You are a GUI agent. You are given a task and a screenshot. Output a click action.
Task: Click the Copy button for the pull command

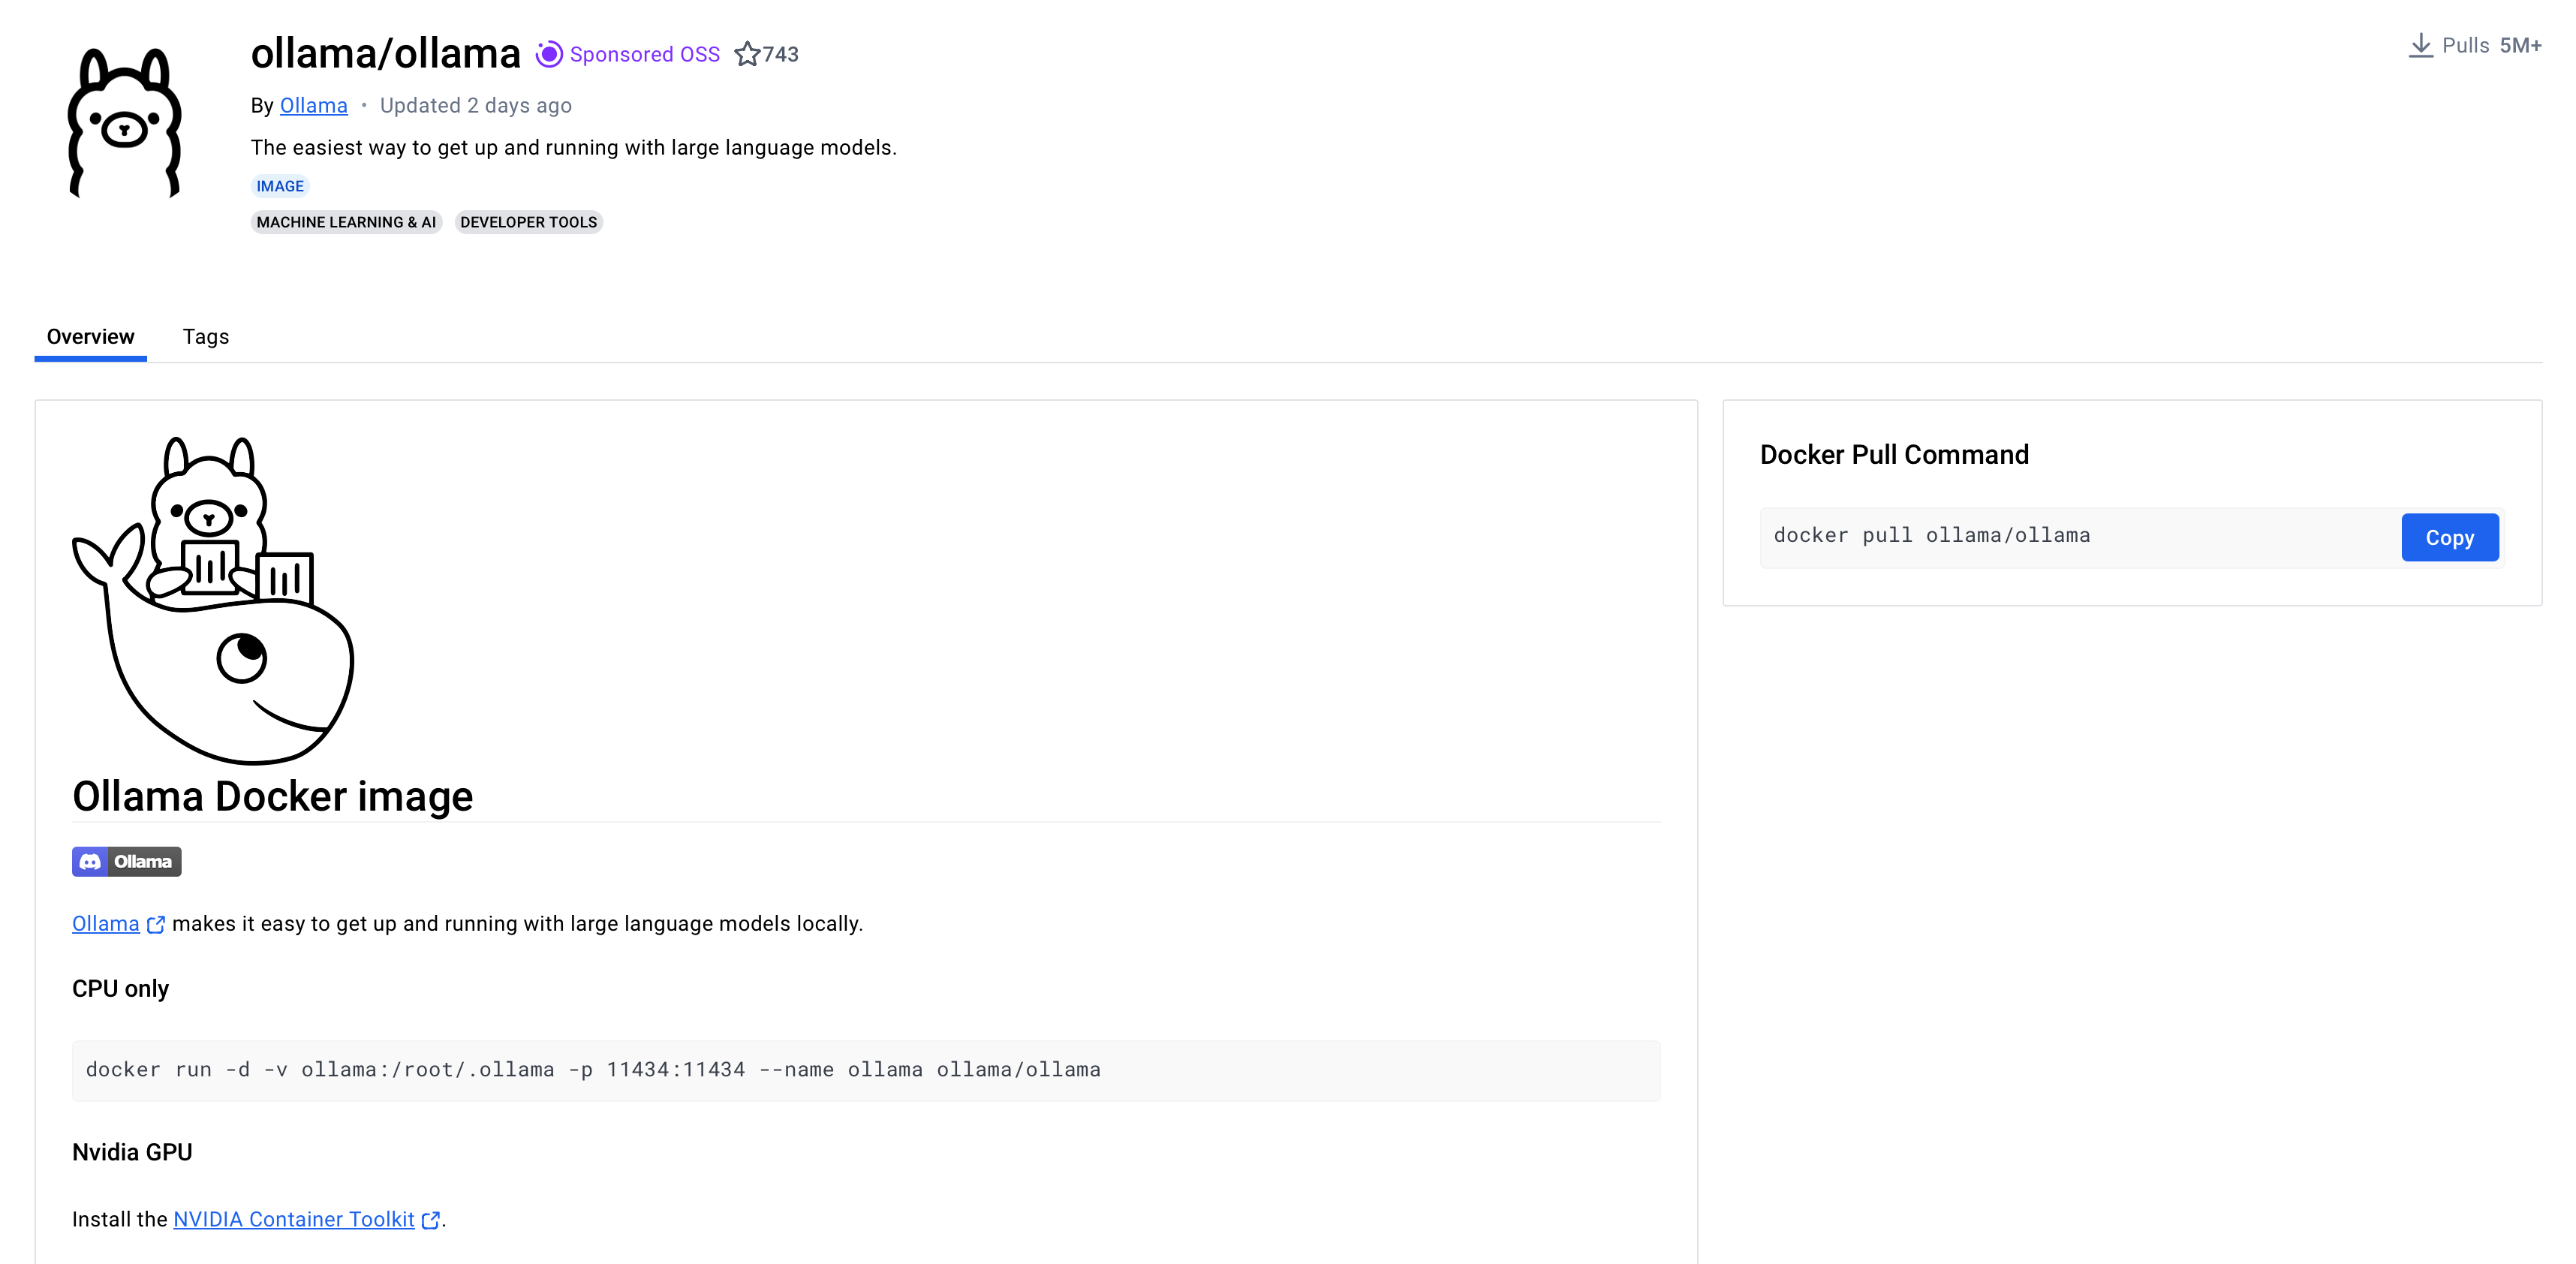coord(2449,537)
